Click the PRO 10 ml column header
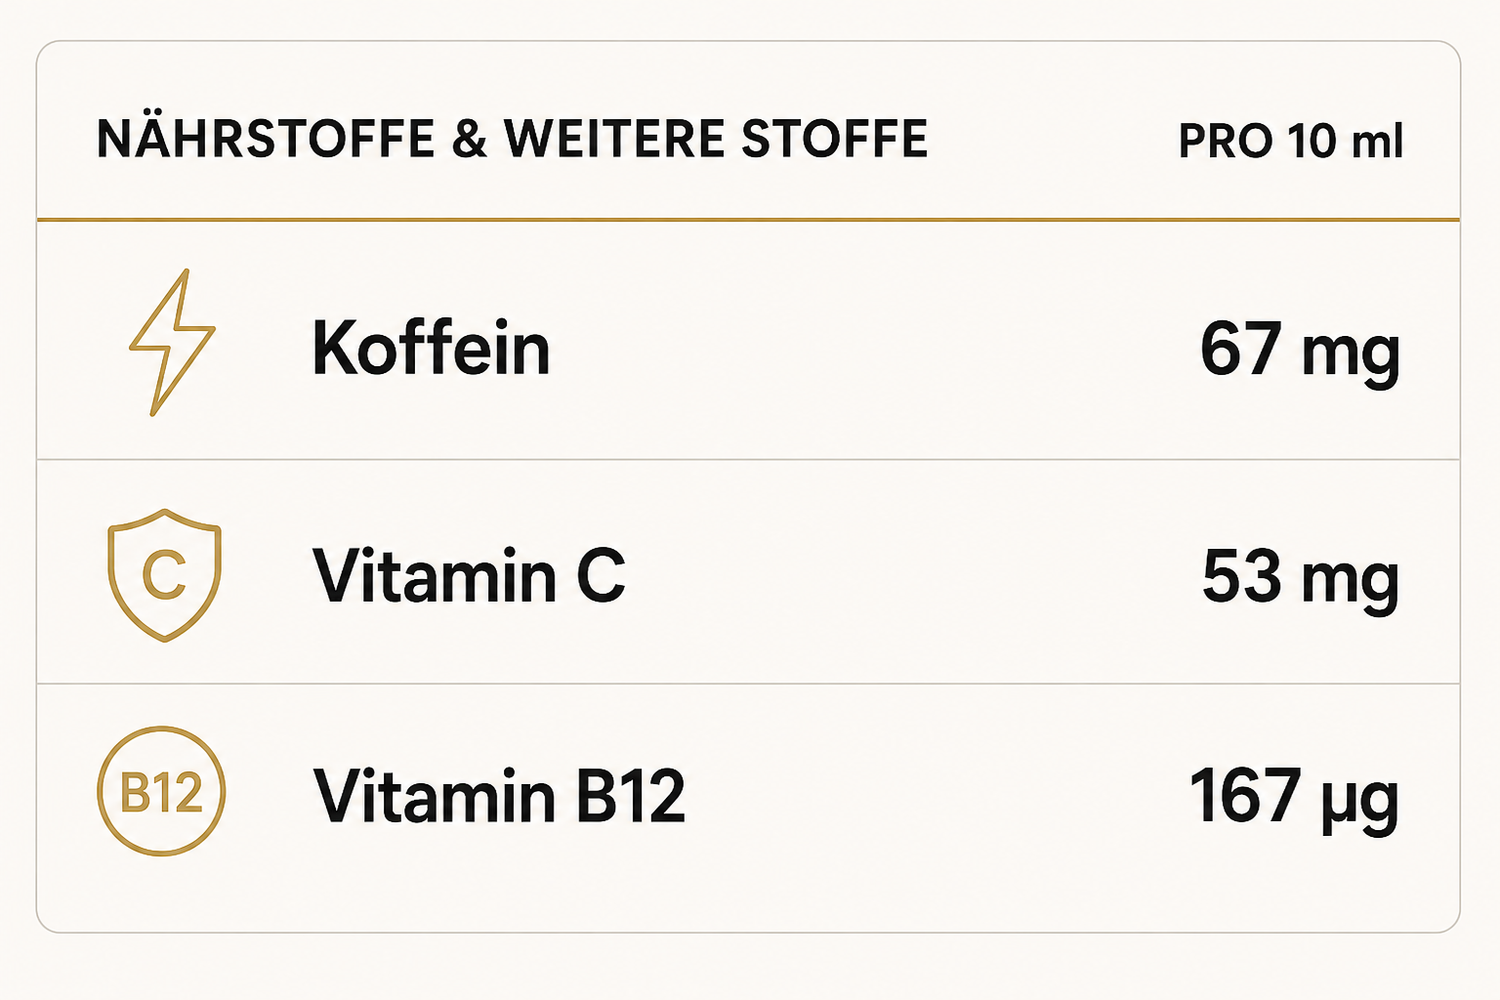 [1291, 141]
